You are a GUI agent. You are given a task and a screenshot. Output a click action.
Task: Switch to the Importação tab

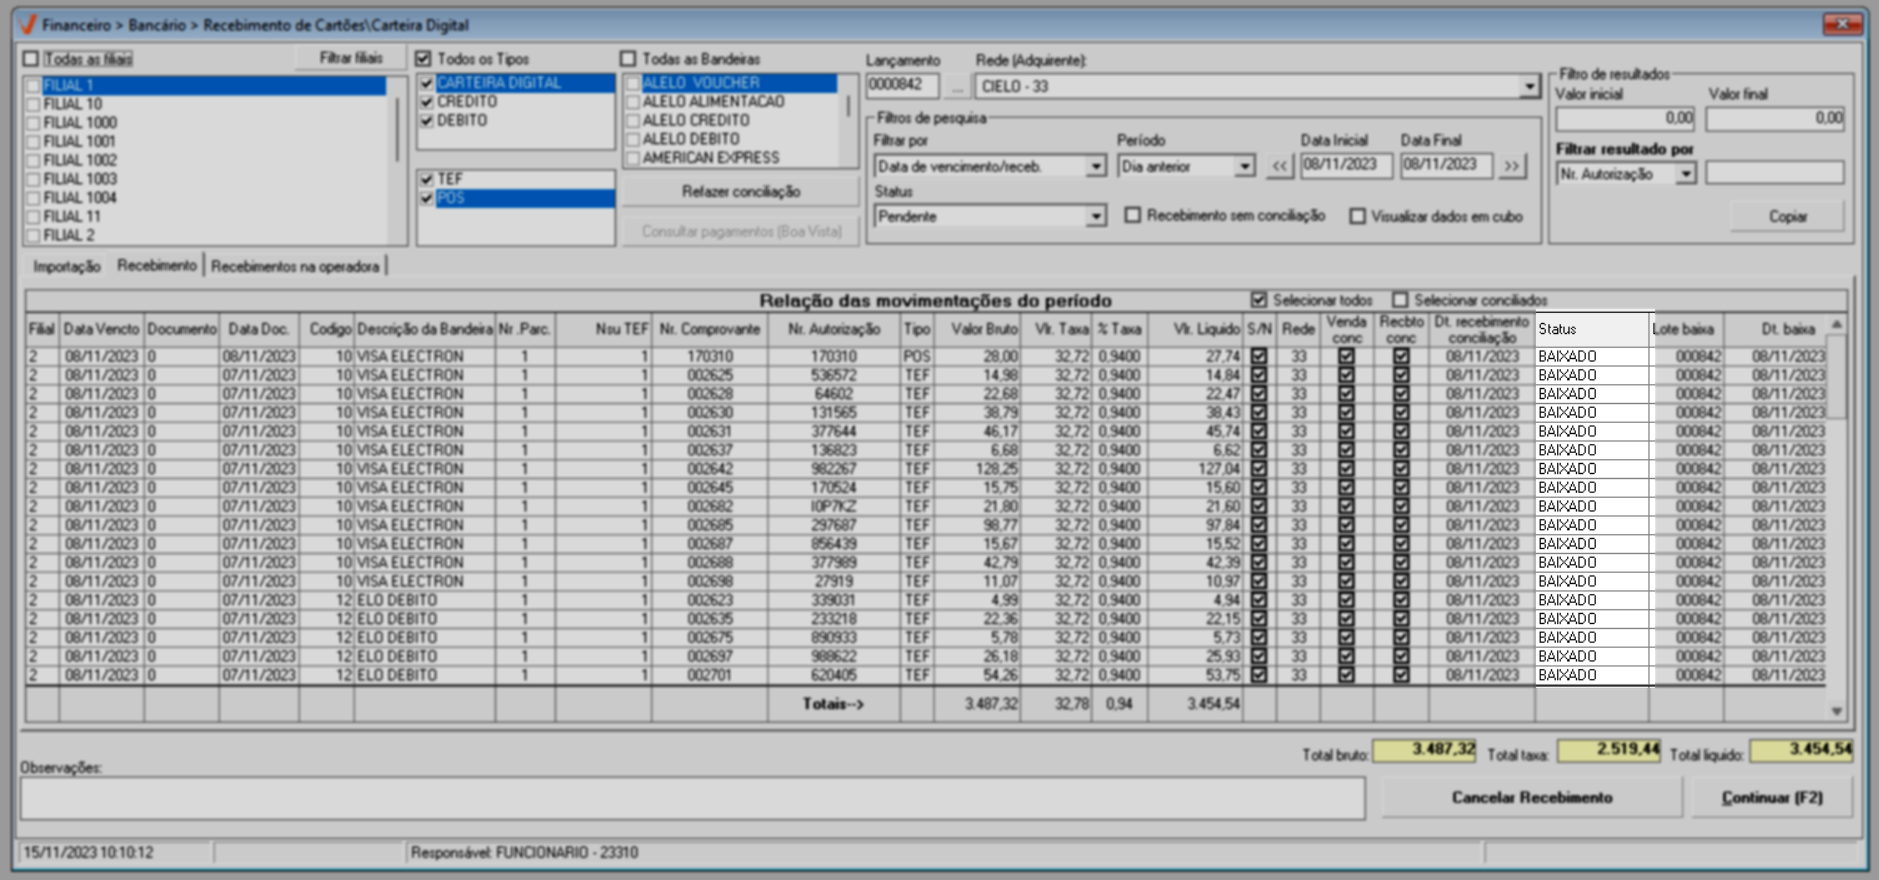pos(67,267)
